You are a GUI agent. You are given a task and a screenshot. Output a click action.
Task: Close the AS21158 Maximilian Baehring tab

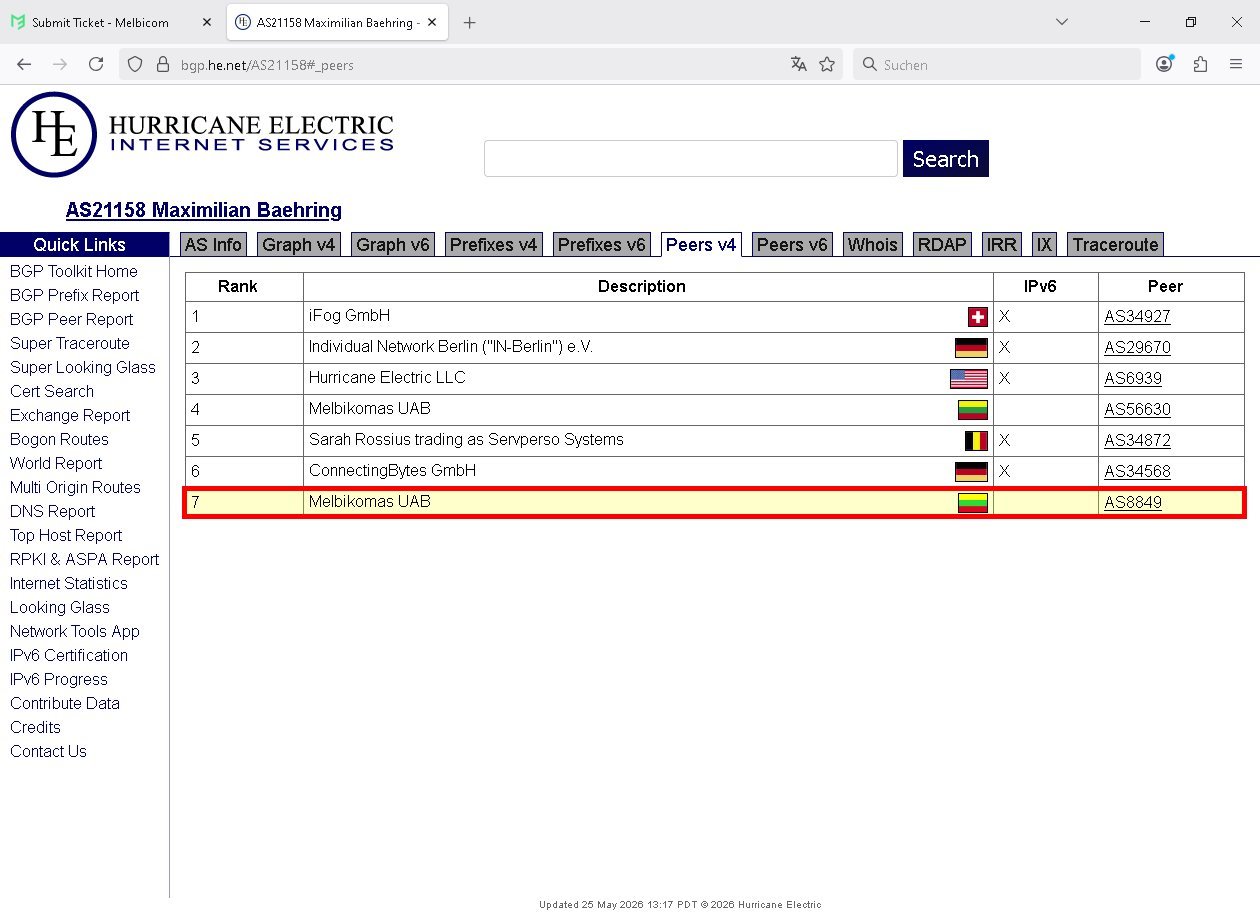(433, 22)
